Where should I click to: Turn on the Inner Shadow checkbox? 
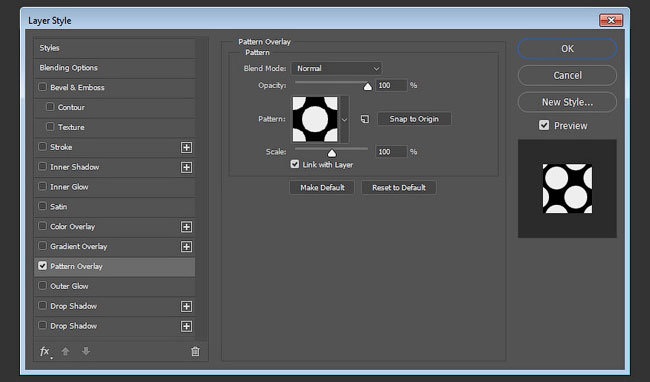(x=42, y=167)
